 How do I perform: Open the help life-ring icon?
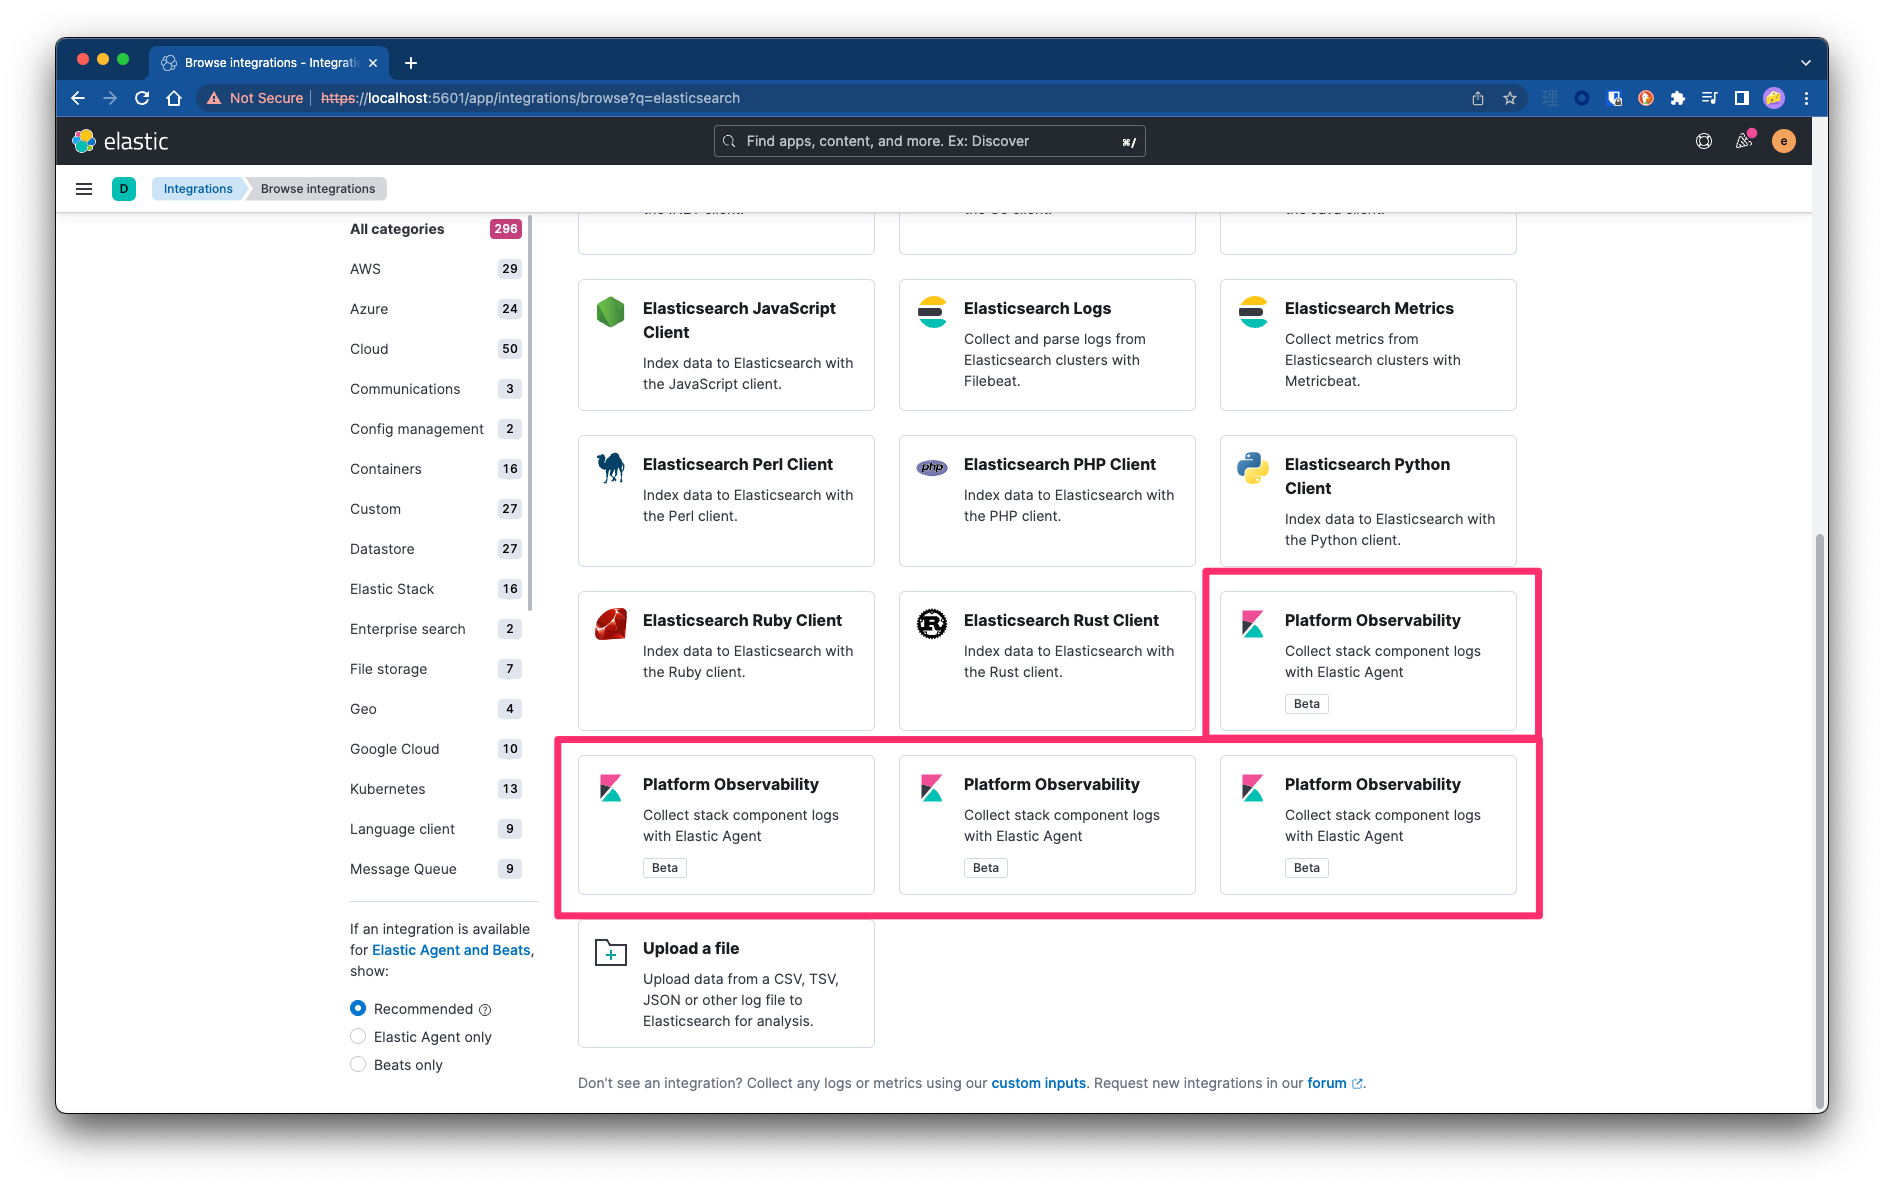pos(1703,141)
